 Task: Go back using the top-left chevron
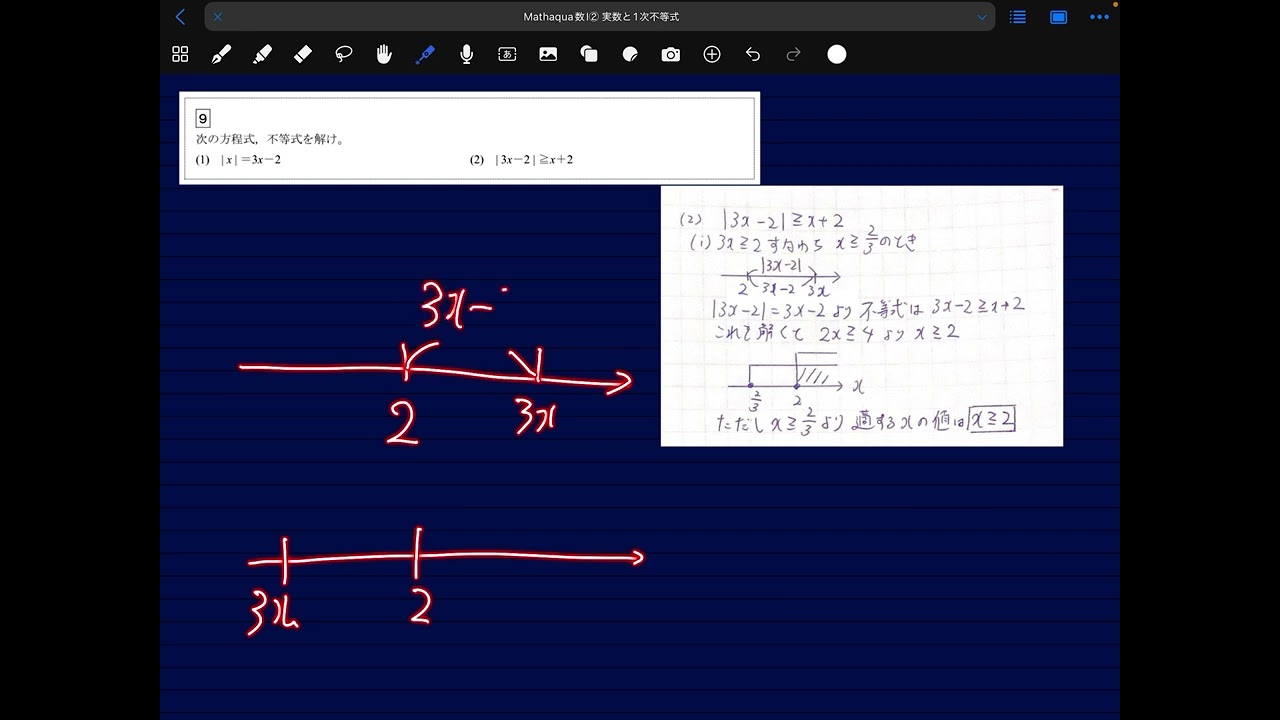click(x=180, y=17)
